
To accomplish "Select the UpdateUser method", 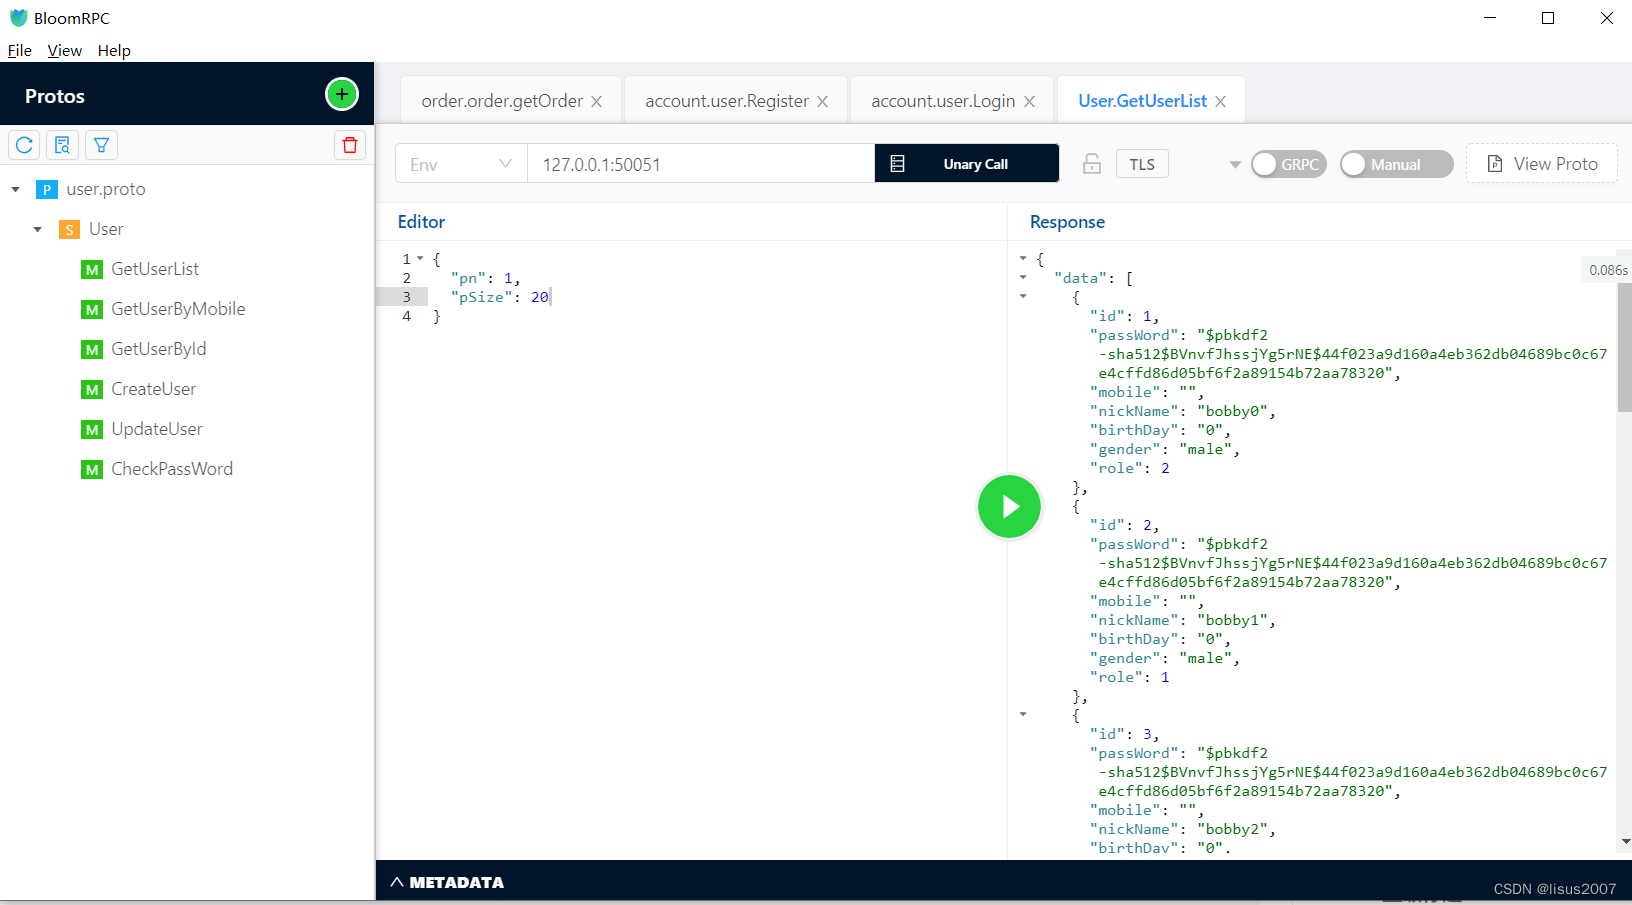I will 157,429.
